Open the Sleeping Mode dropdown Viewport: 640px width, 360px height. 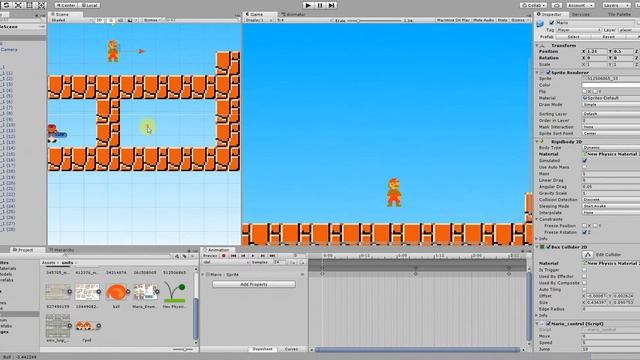click(611, 206)
